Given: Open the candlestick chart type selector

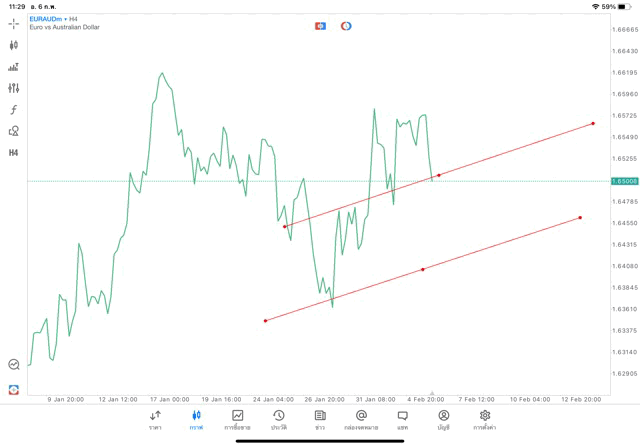Looking at the screenshot, I should [14, 45].
